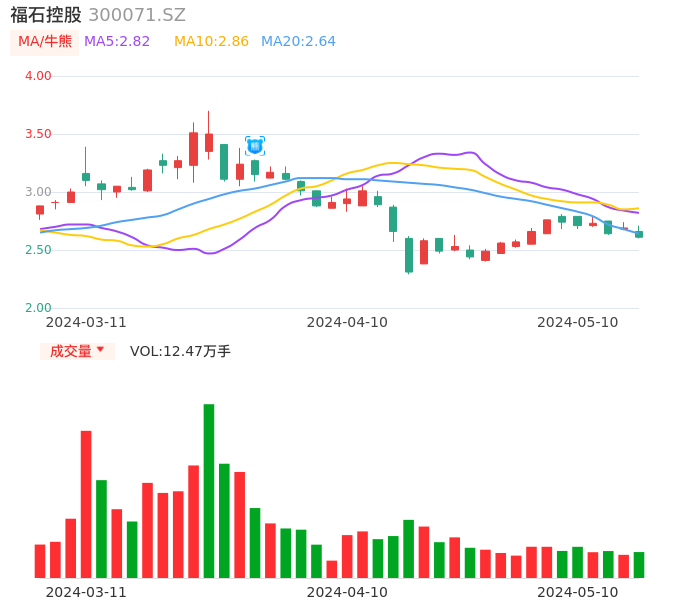Click 2024-04-10 date under price chart
The image size is (686, 606).
(347, 322)
